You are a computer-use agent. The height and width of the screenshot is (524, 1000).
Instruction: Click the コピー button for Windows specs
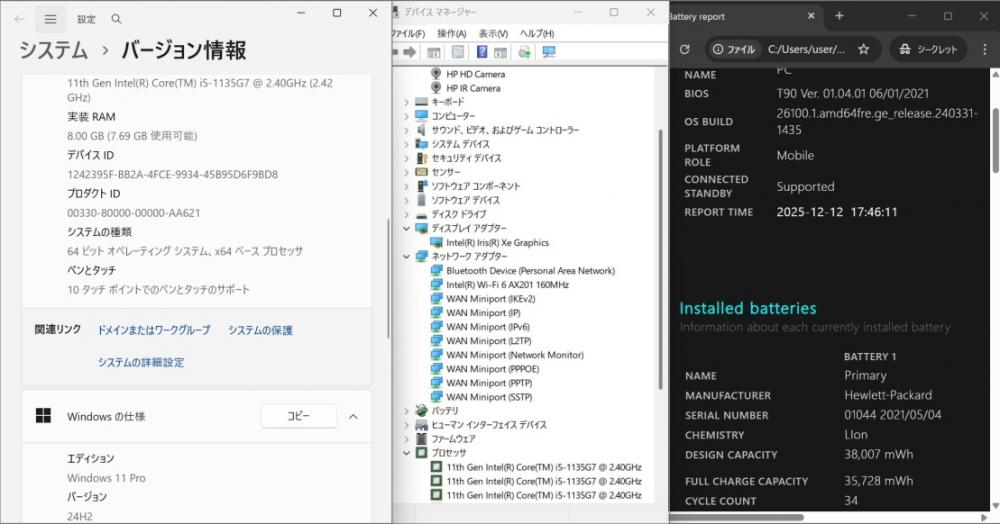point(298,416)
